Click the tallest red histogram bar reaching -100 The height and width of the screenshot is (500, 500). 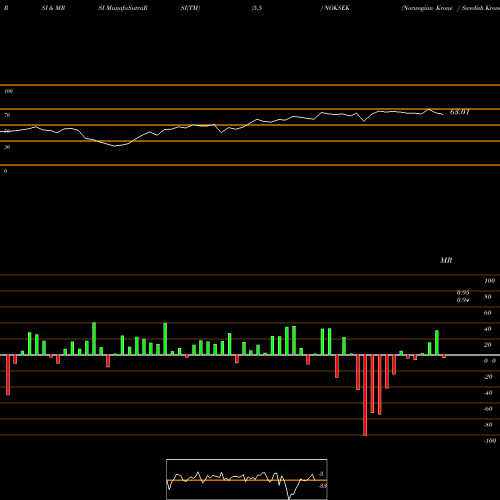pos(365,395)
